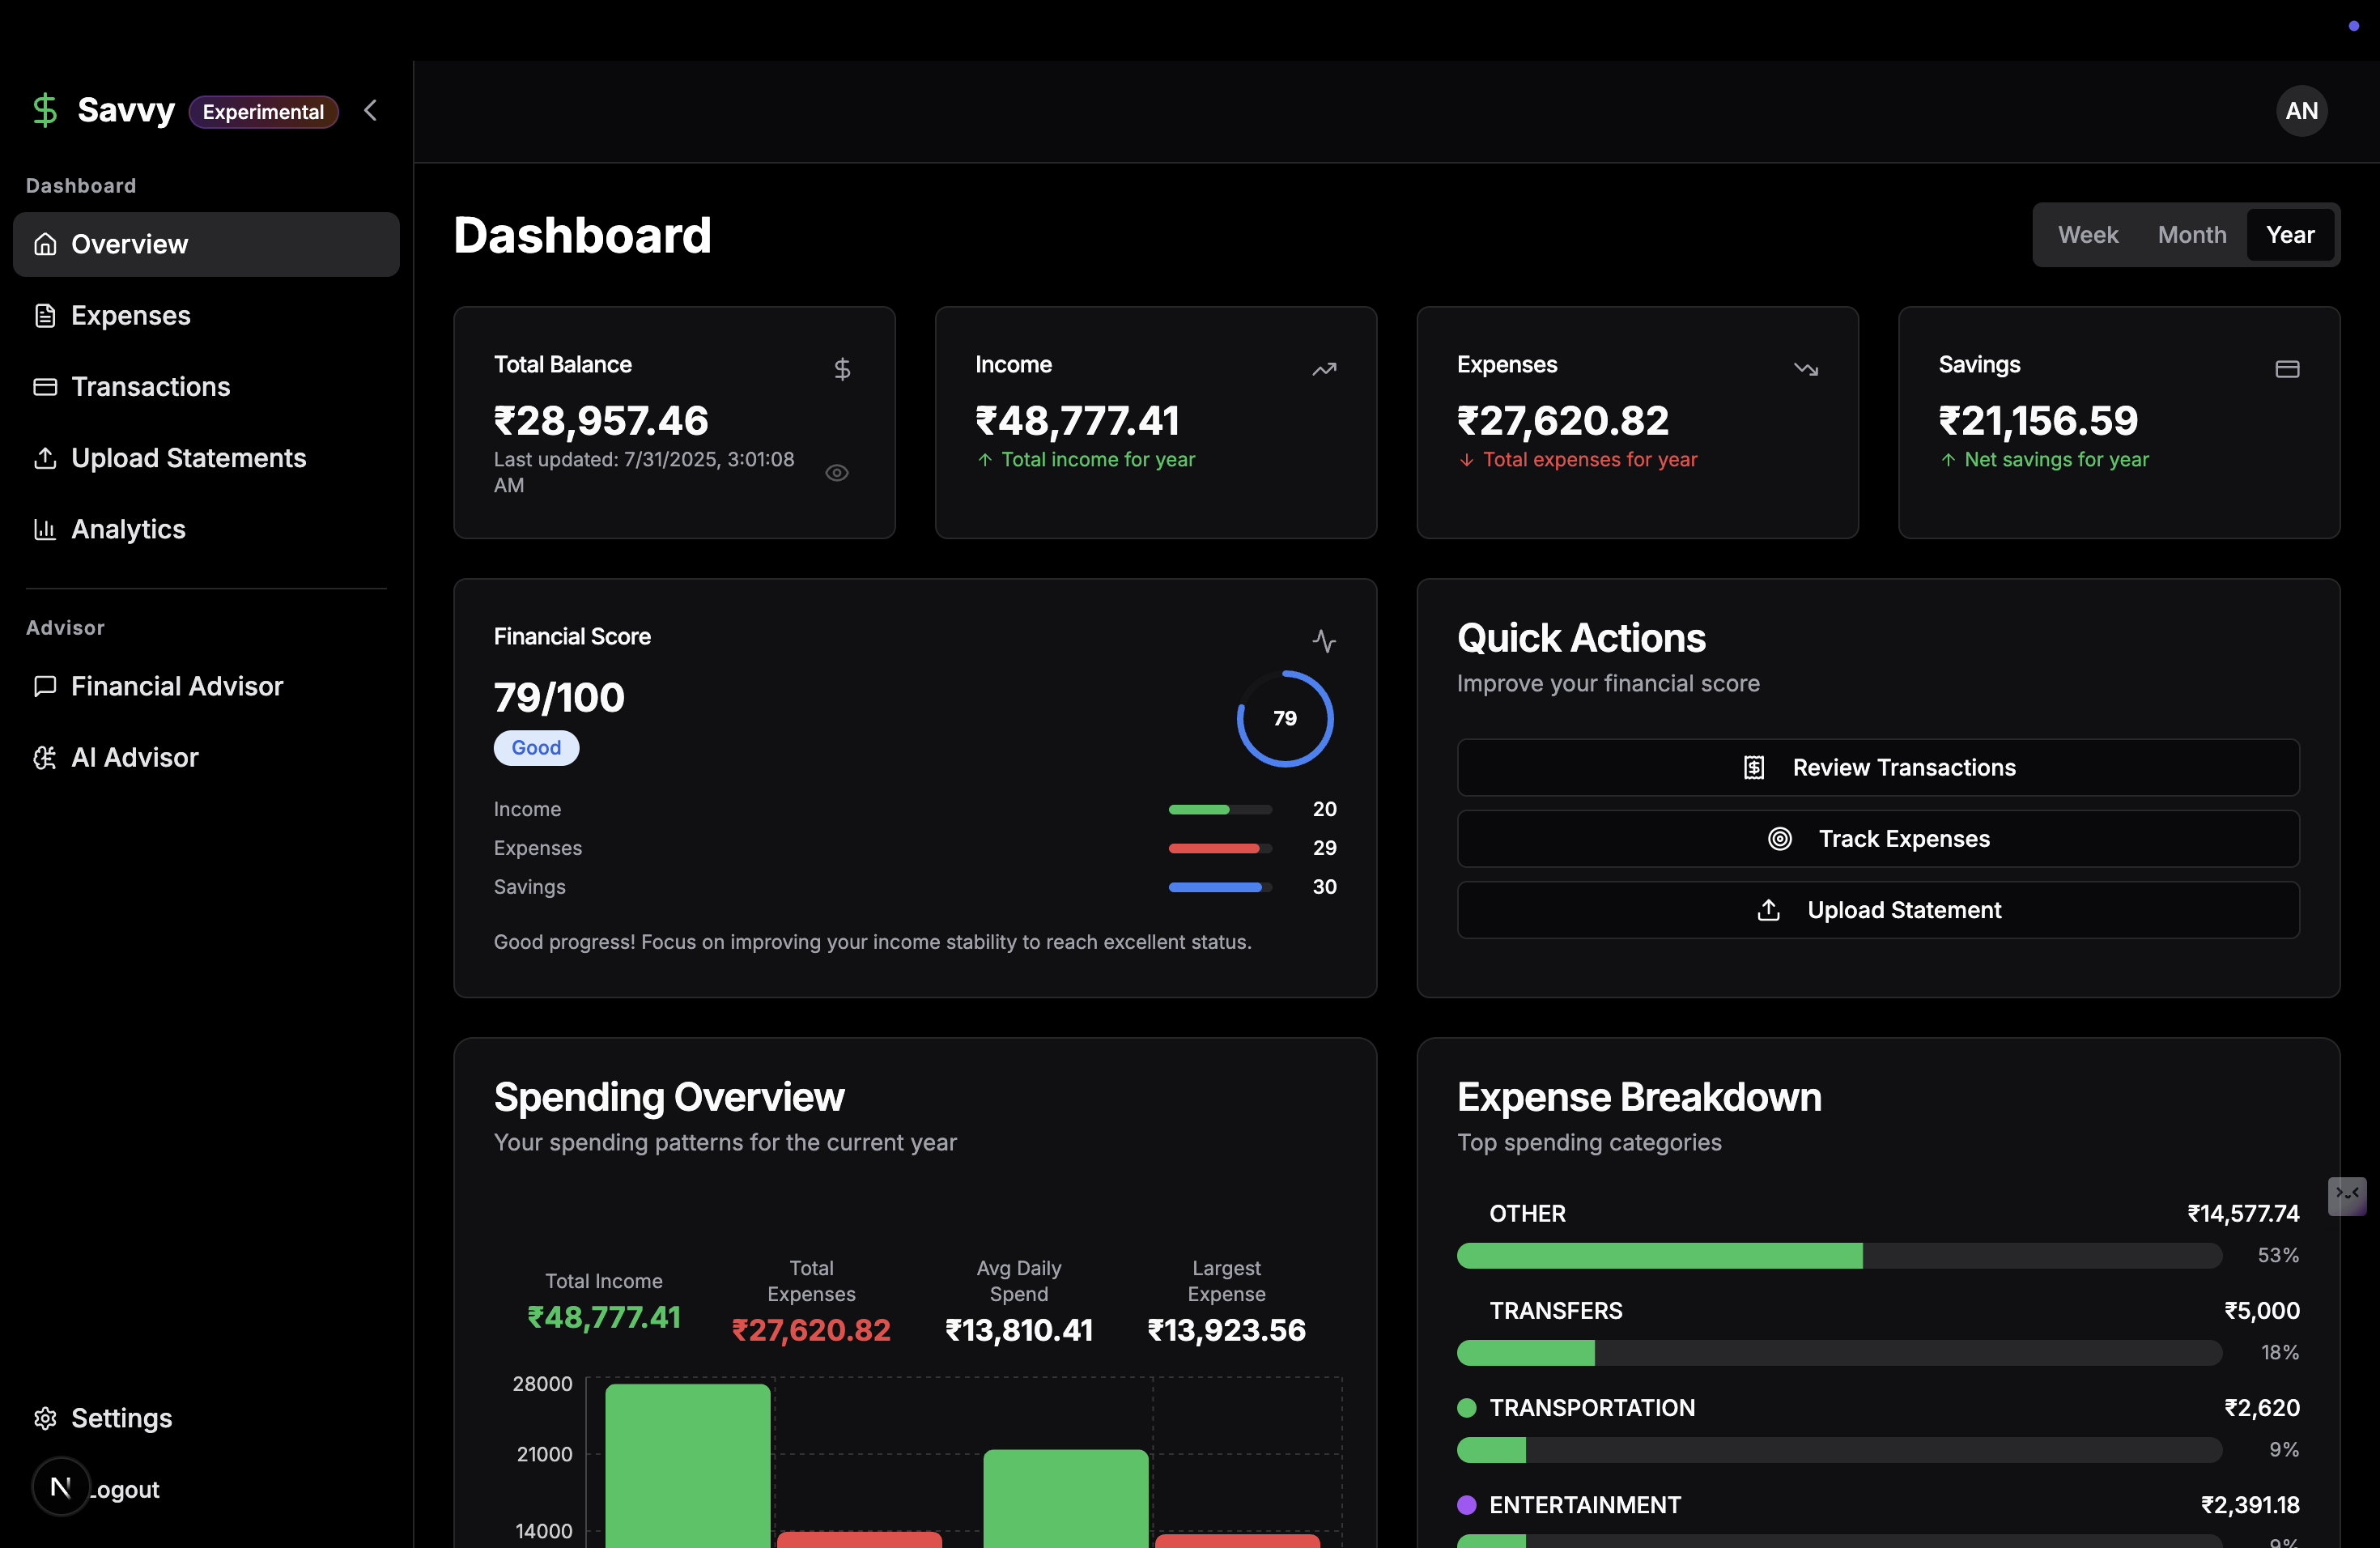Screen dimensions: 2380x1548
Task: Click the dollar icon on Total Balance card
Action: [x=842, y=369]
